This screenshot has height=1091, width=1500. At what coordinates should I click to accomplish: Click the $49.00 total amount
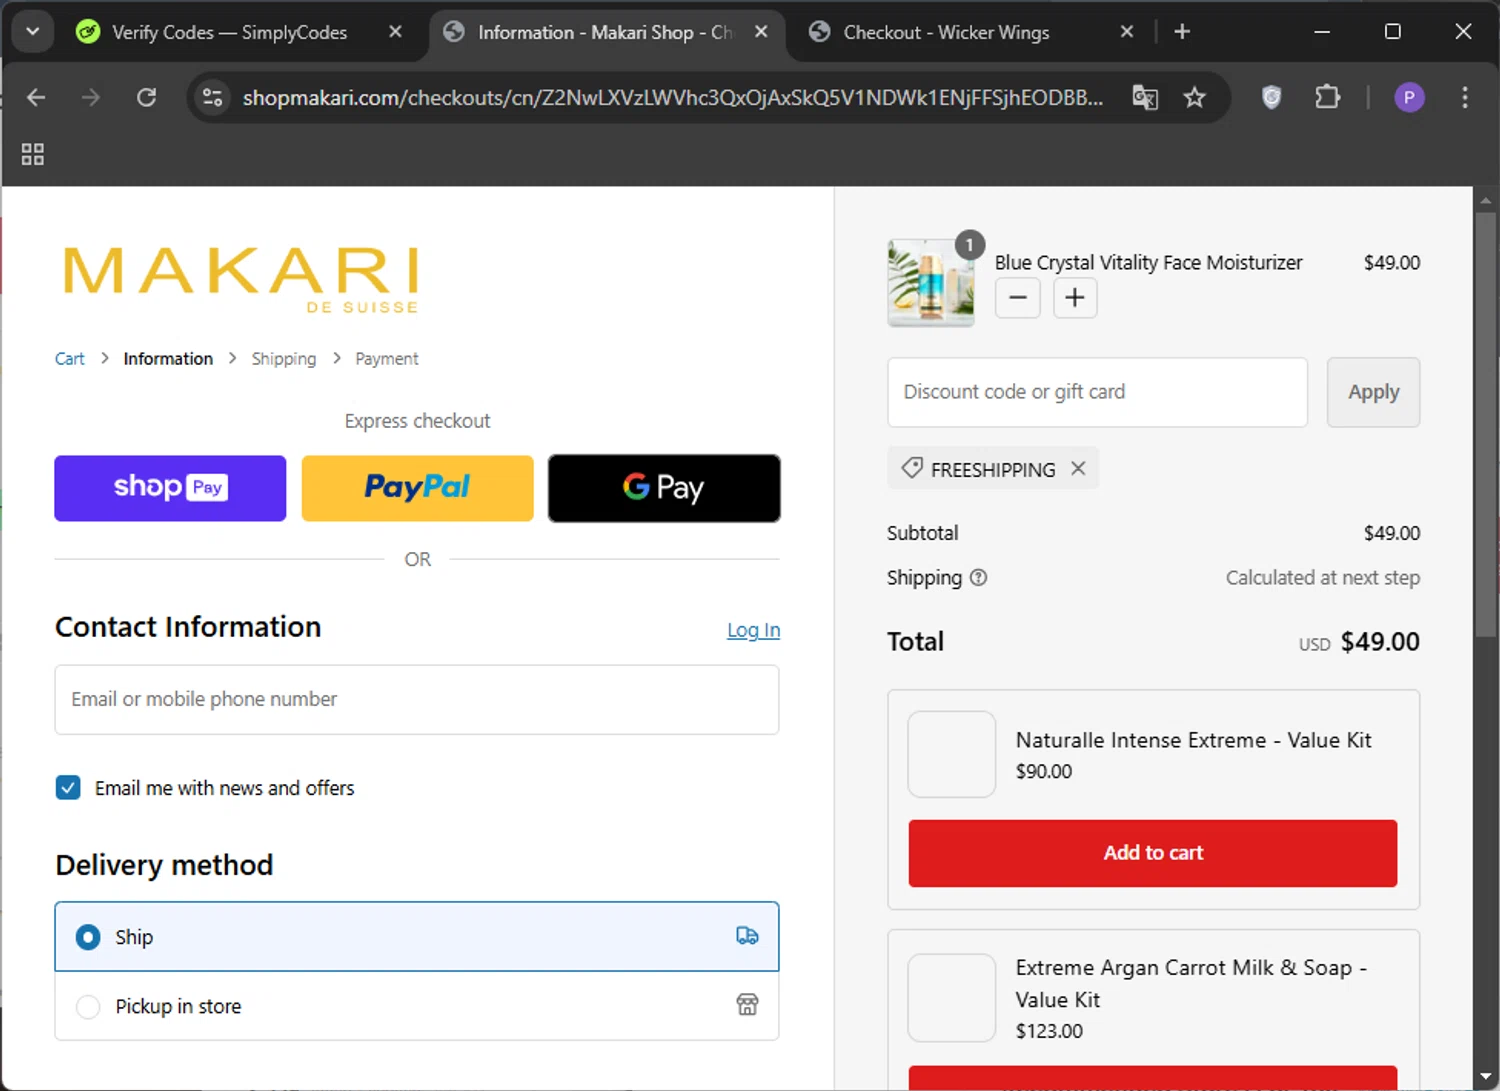[1380, 642]
